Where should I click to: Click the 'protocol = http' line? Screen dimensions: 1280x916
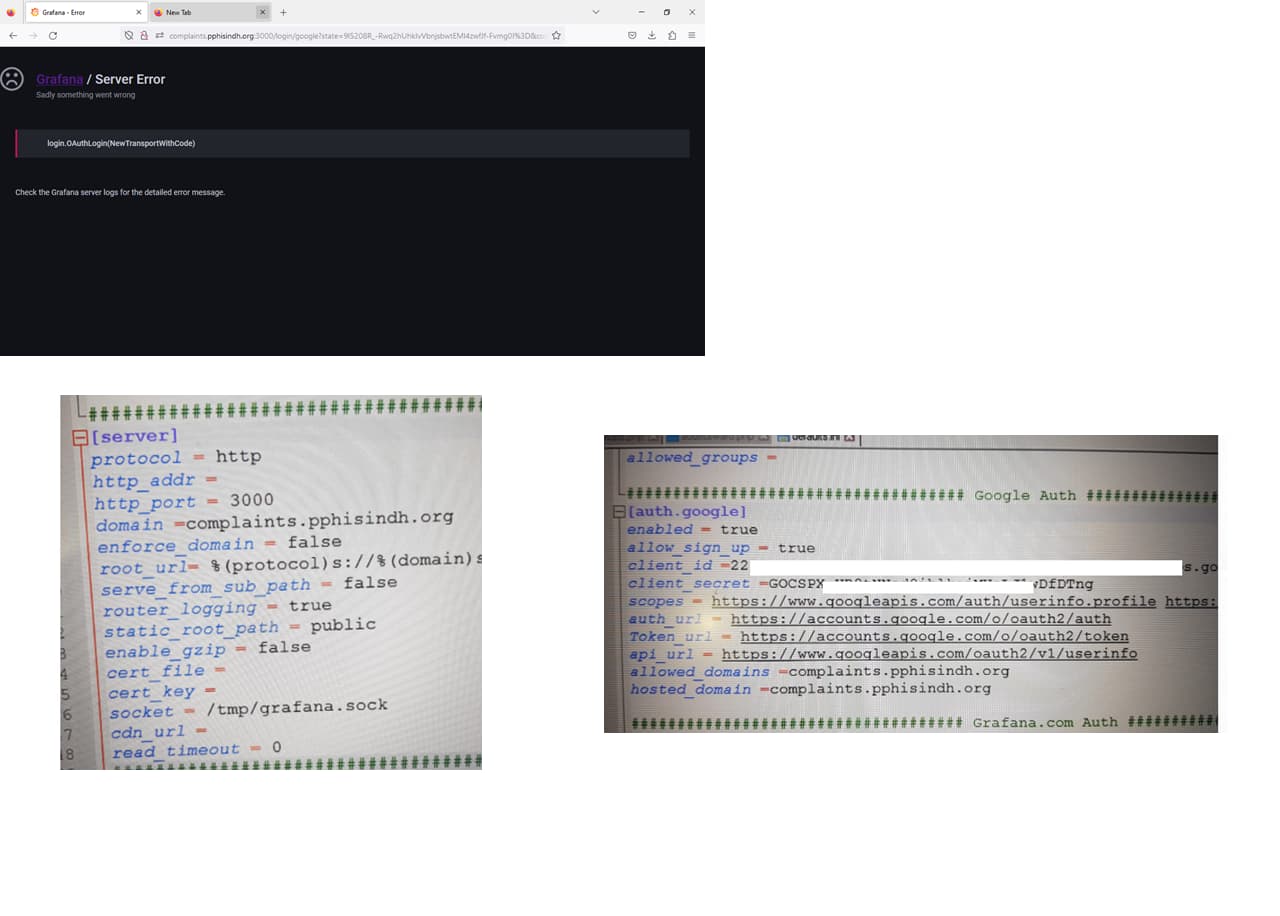click(x=176, y=457)
